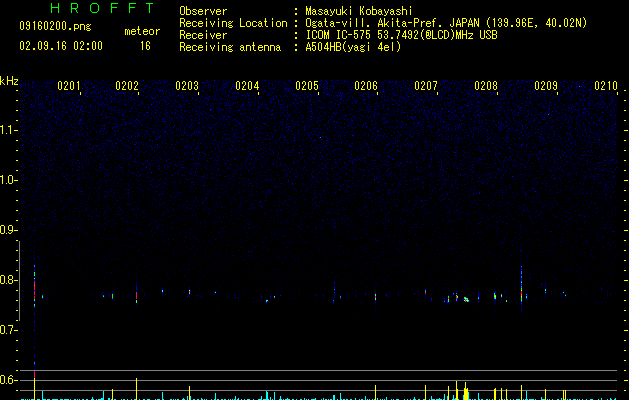This screenshot has width=629, height=400.
Task: Click the 0203 time marker
Action: pyautogui.click(x=187, y=86)
